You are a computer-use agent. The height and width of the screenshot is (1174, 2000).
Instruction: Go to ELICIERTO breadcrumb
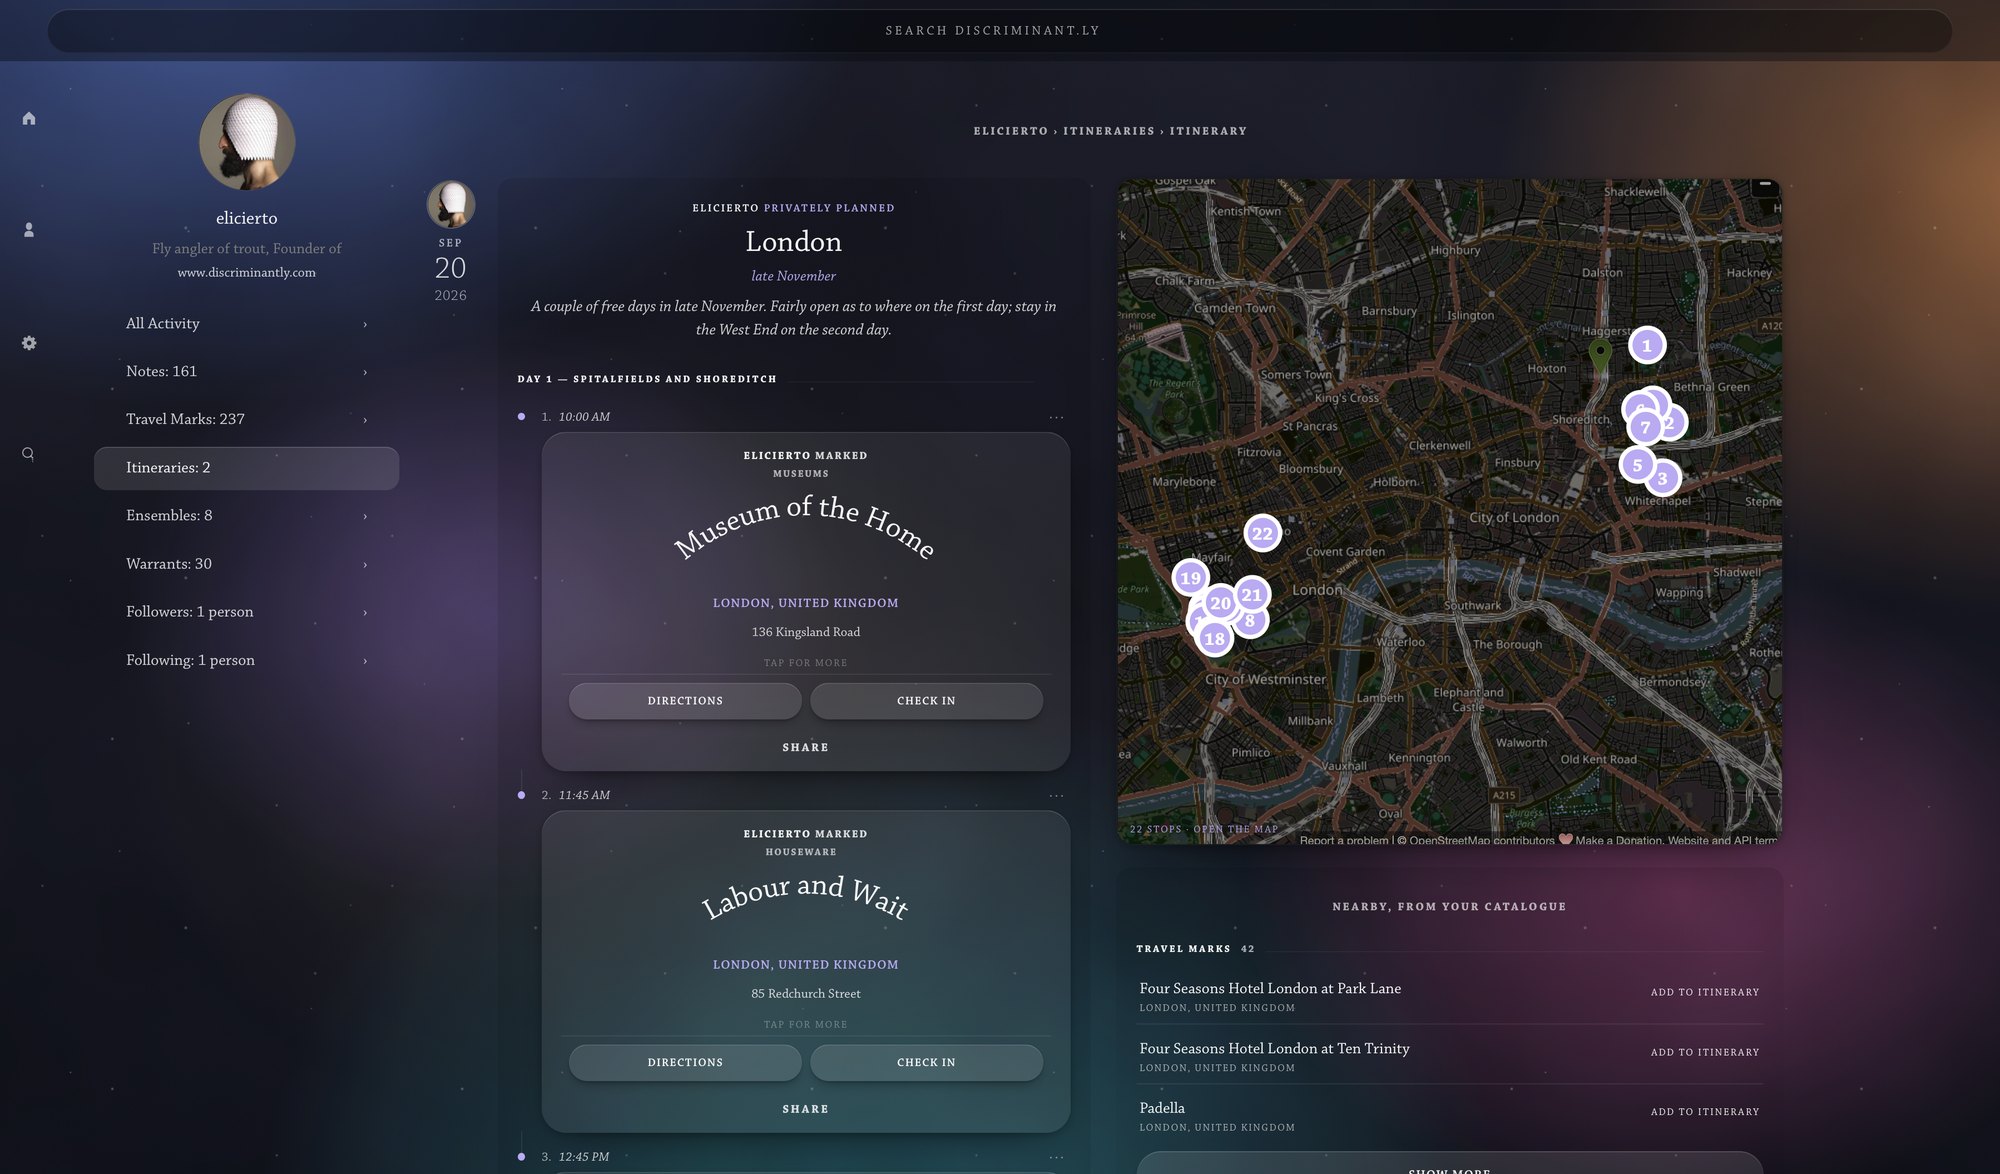(x=1010, y=131)
